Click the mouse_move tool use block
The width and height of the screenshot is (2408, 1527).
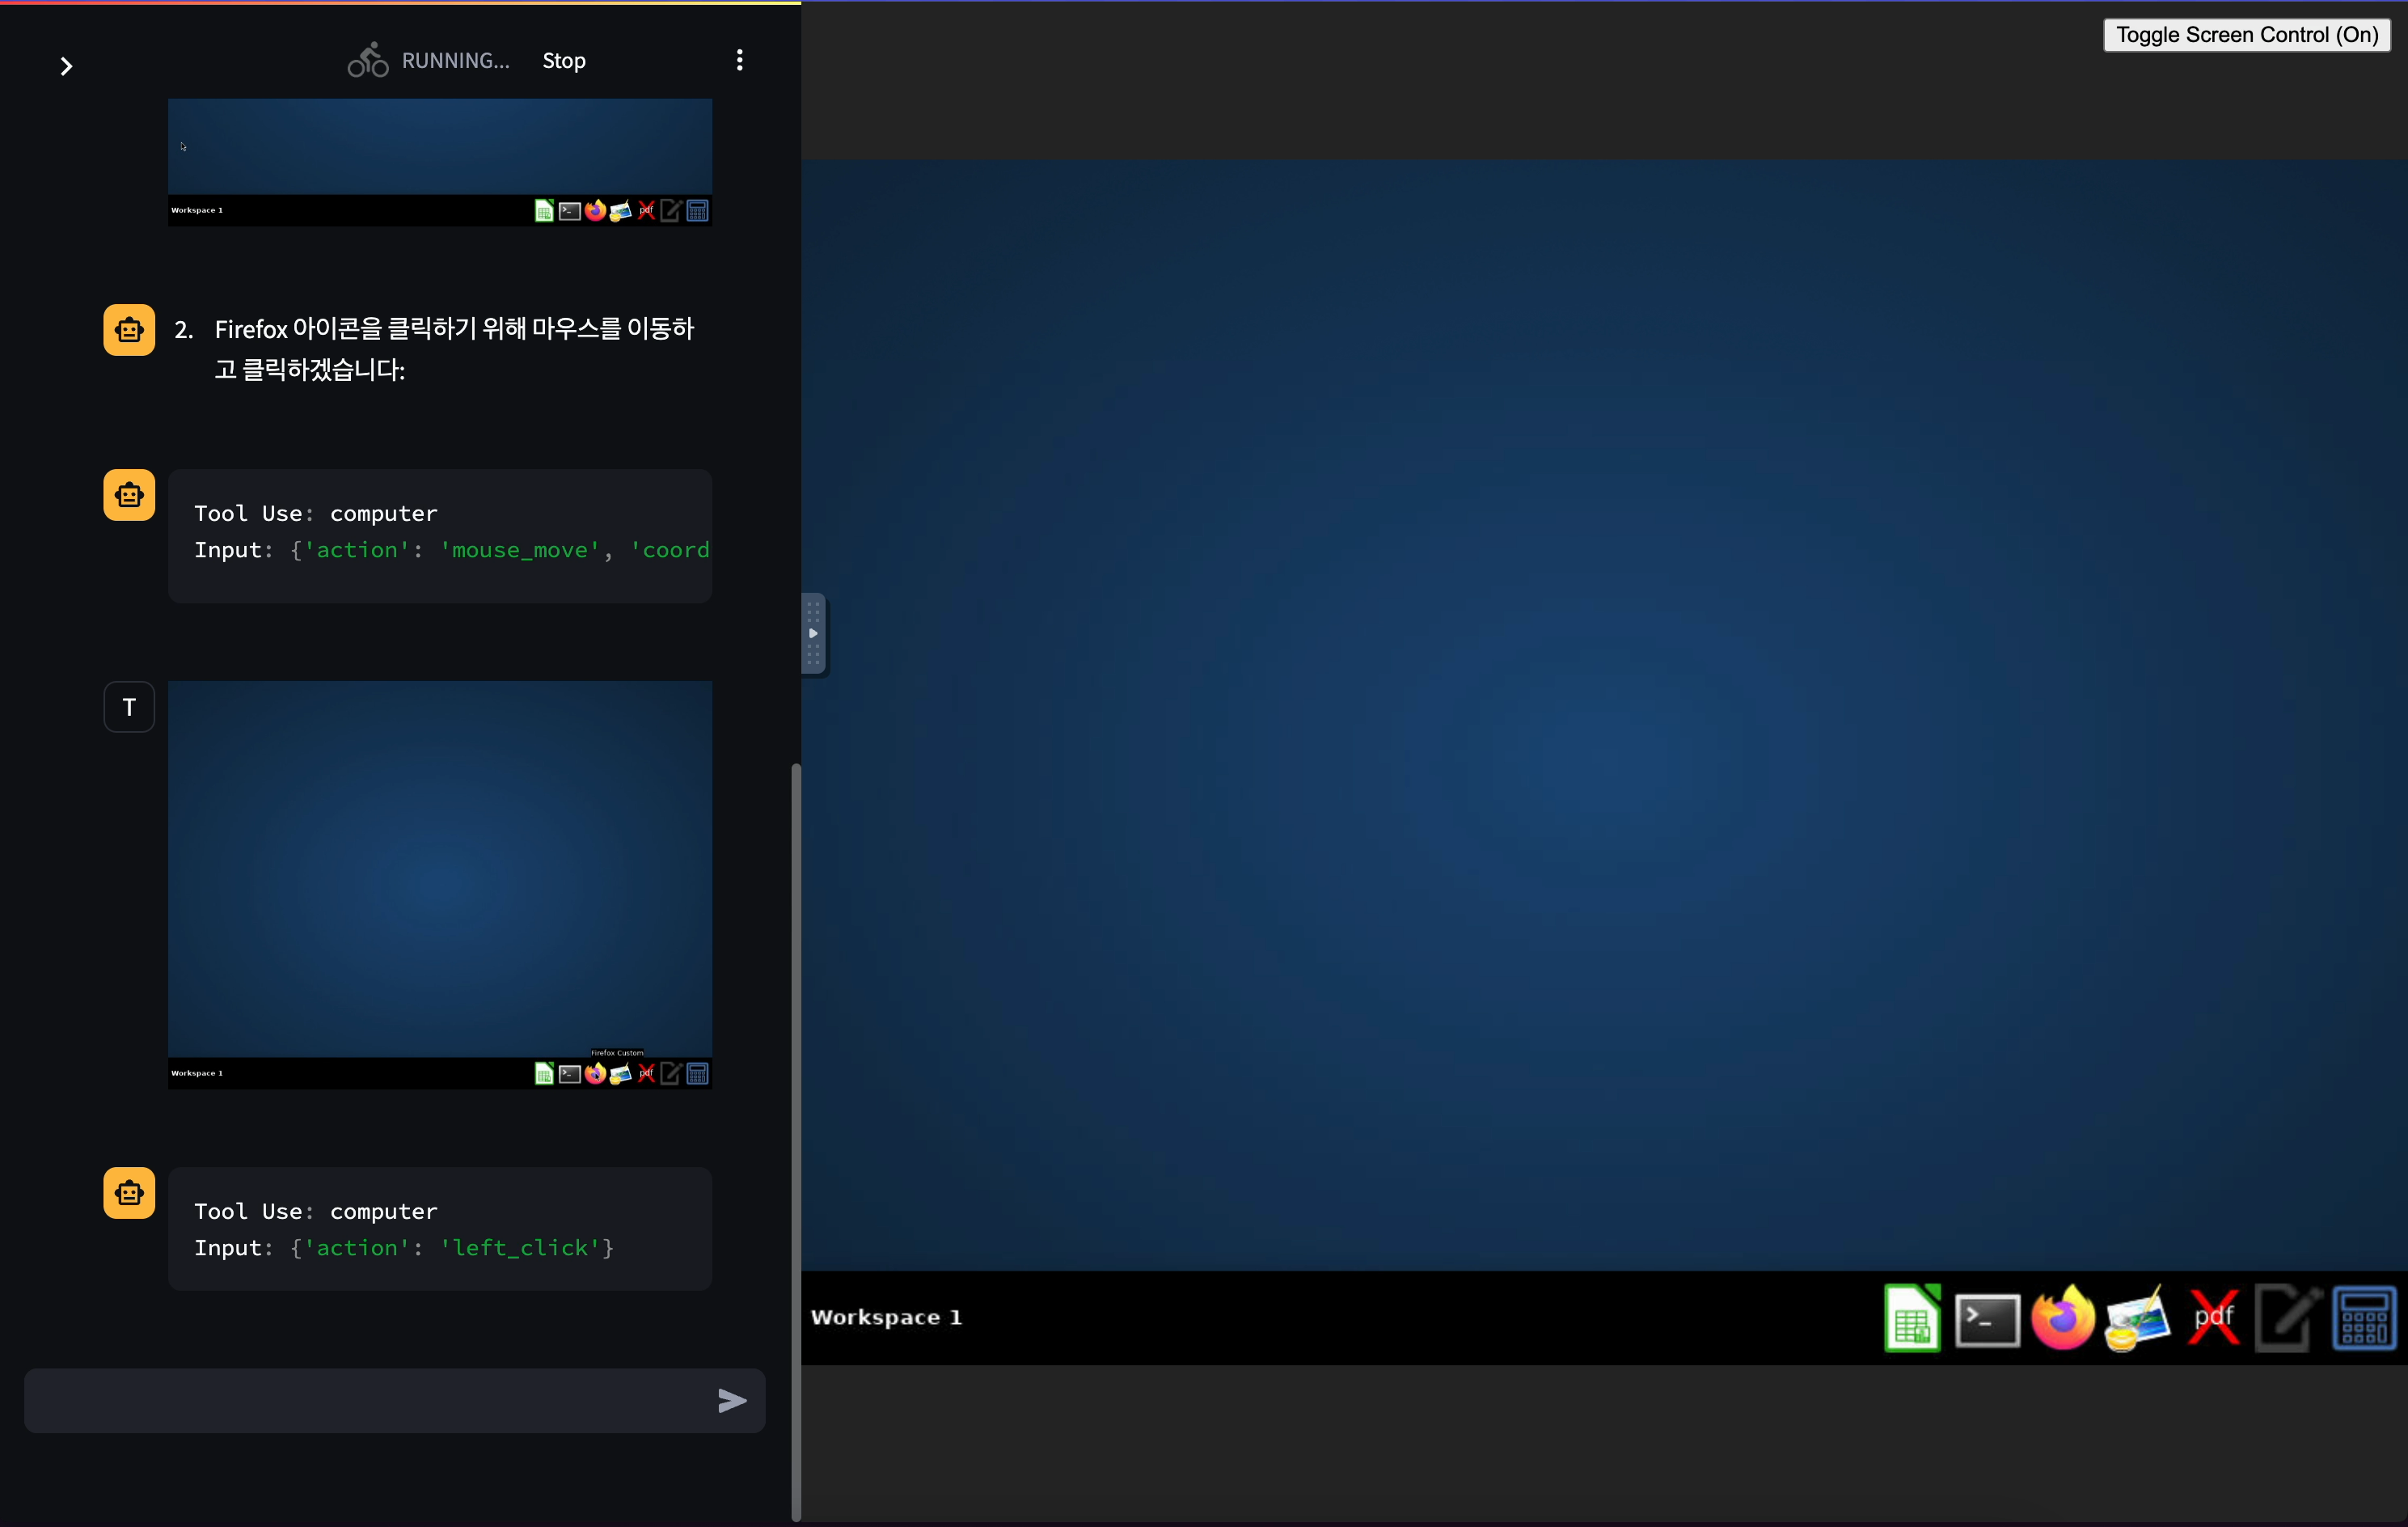[x=440, y=535]
